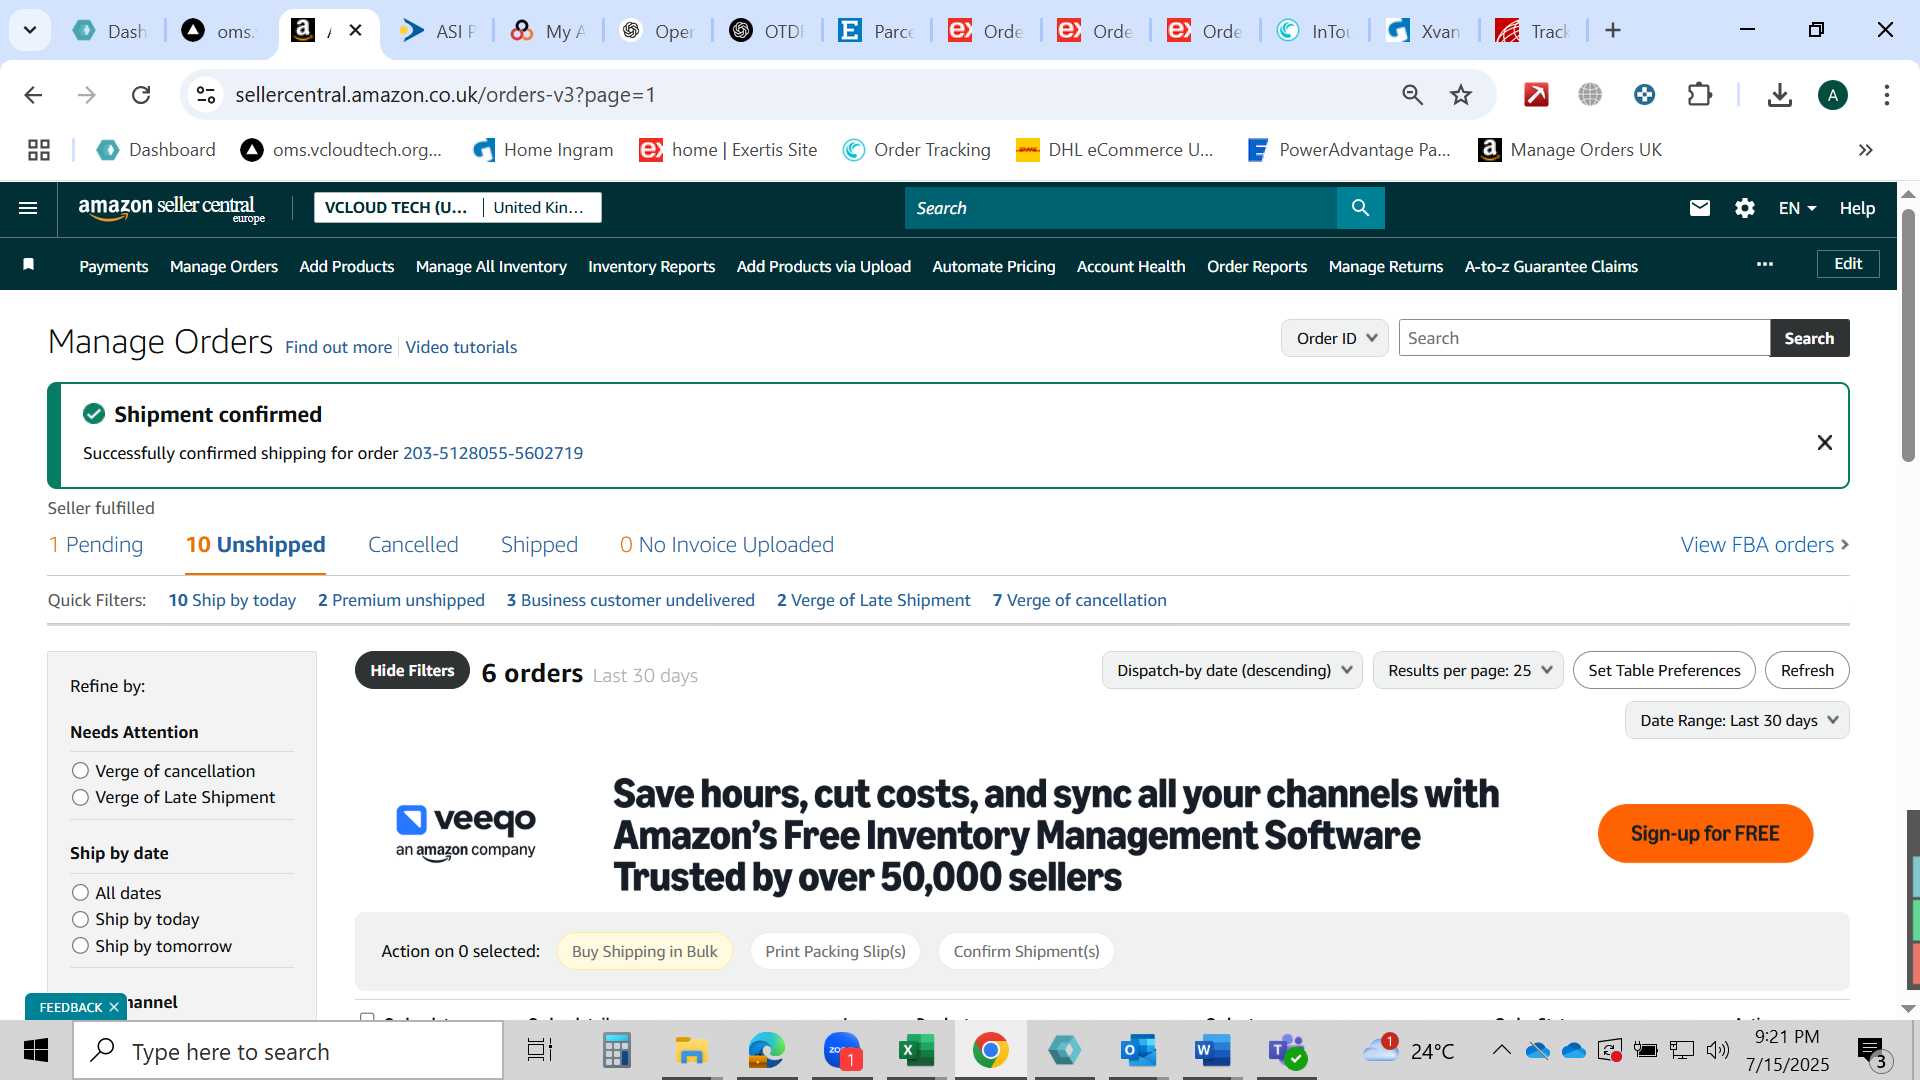
Task: Open the browser zoom magnifier icon
Action: (x=1412, y=95)
